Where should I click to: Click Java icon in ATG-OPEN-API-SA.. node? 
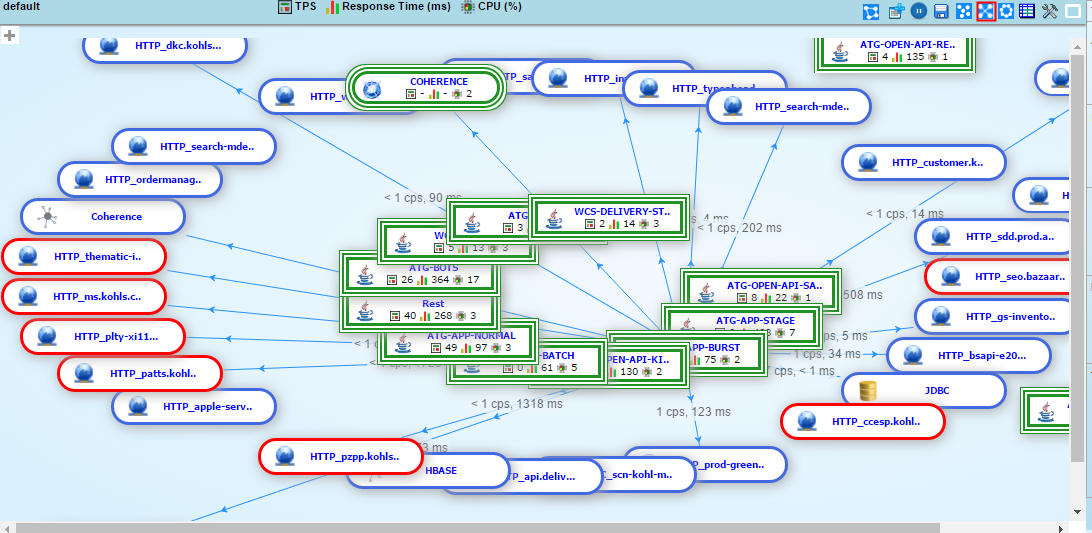tap(705, 292)
